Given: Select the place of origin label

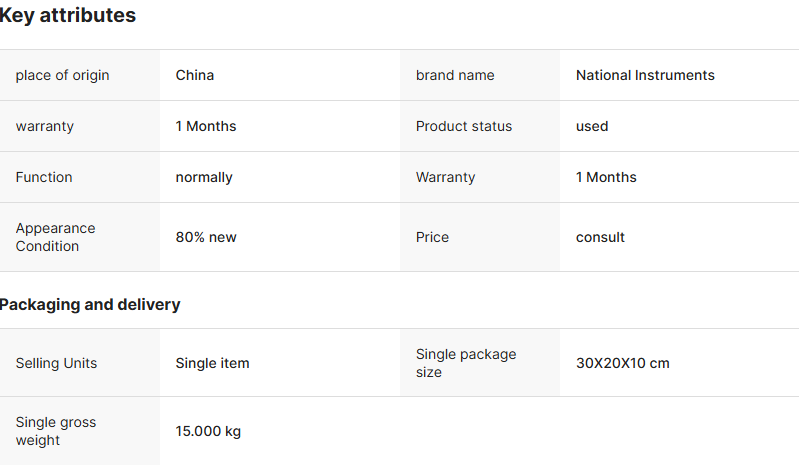Looking at the screenshot, I should pyautogui.click(x=62, y=75).
